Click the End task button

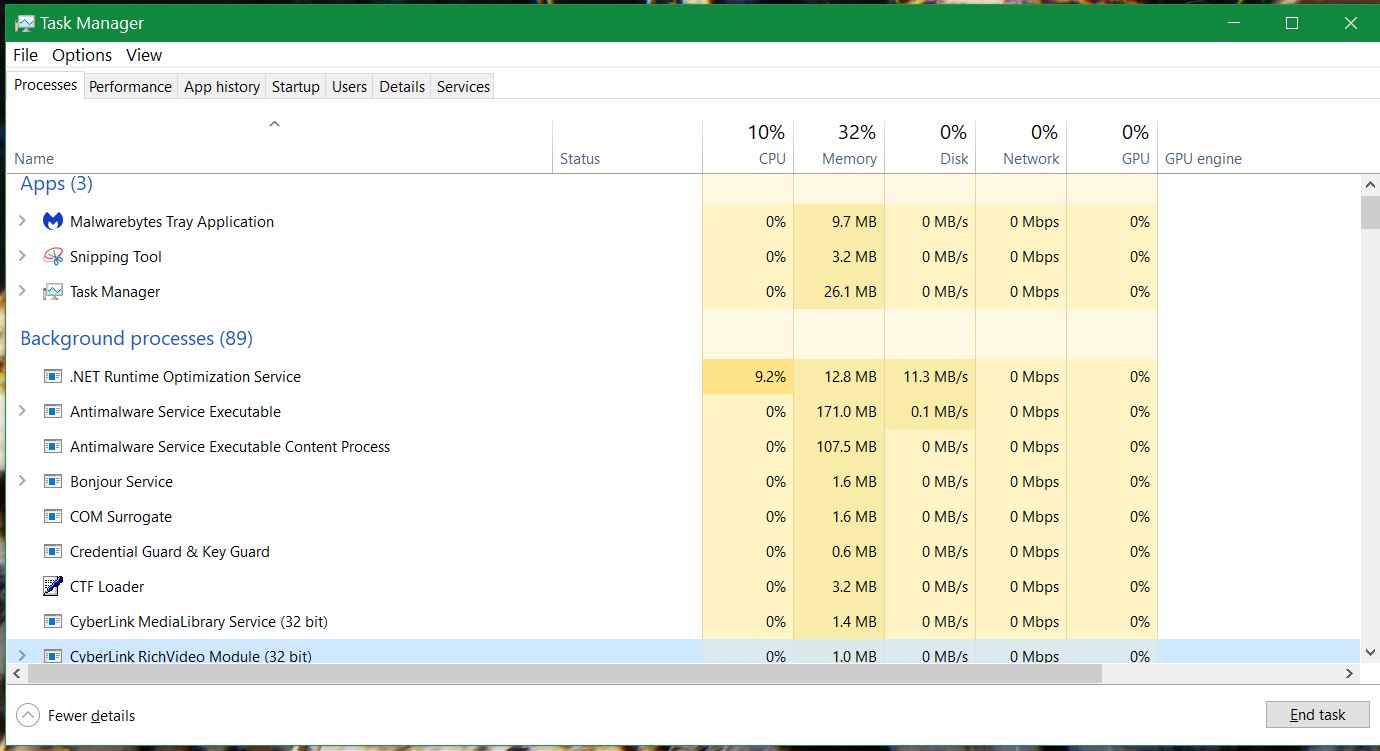tap(1317, 715)
